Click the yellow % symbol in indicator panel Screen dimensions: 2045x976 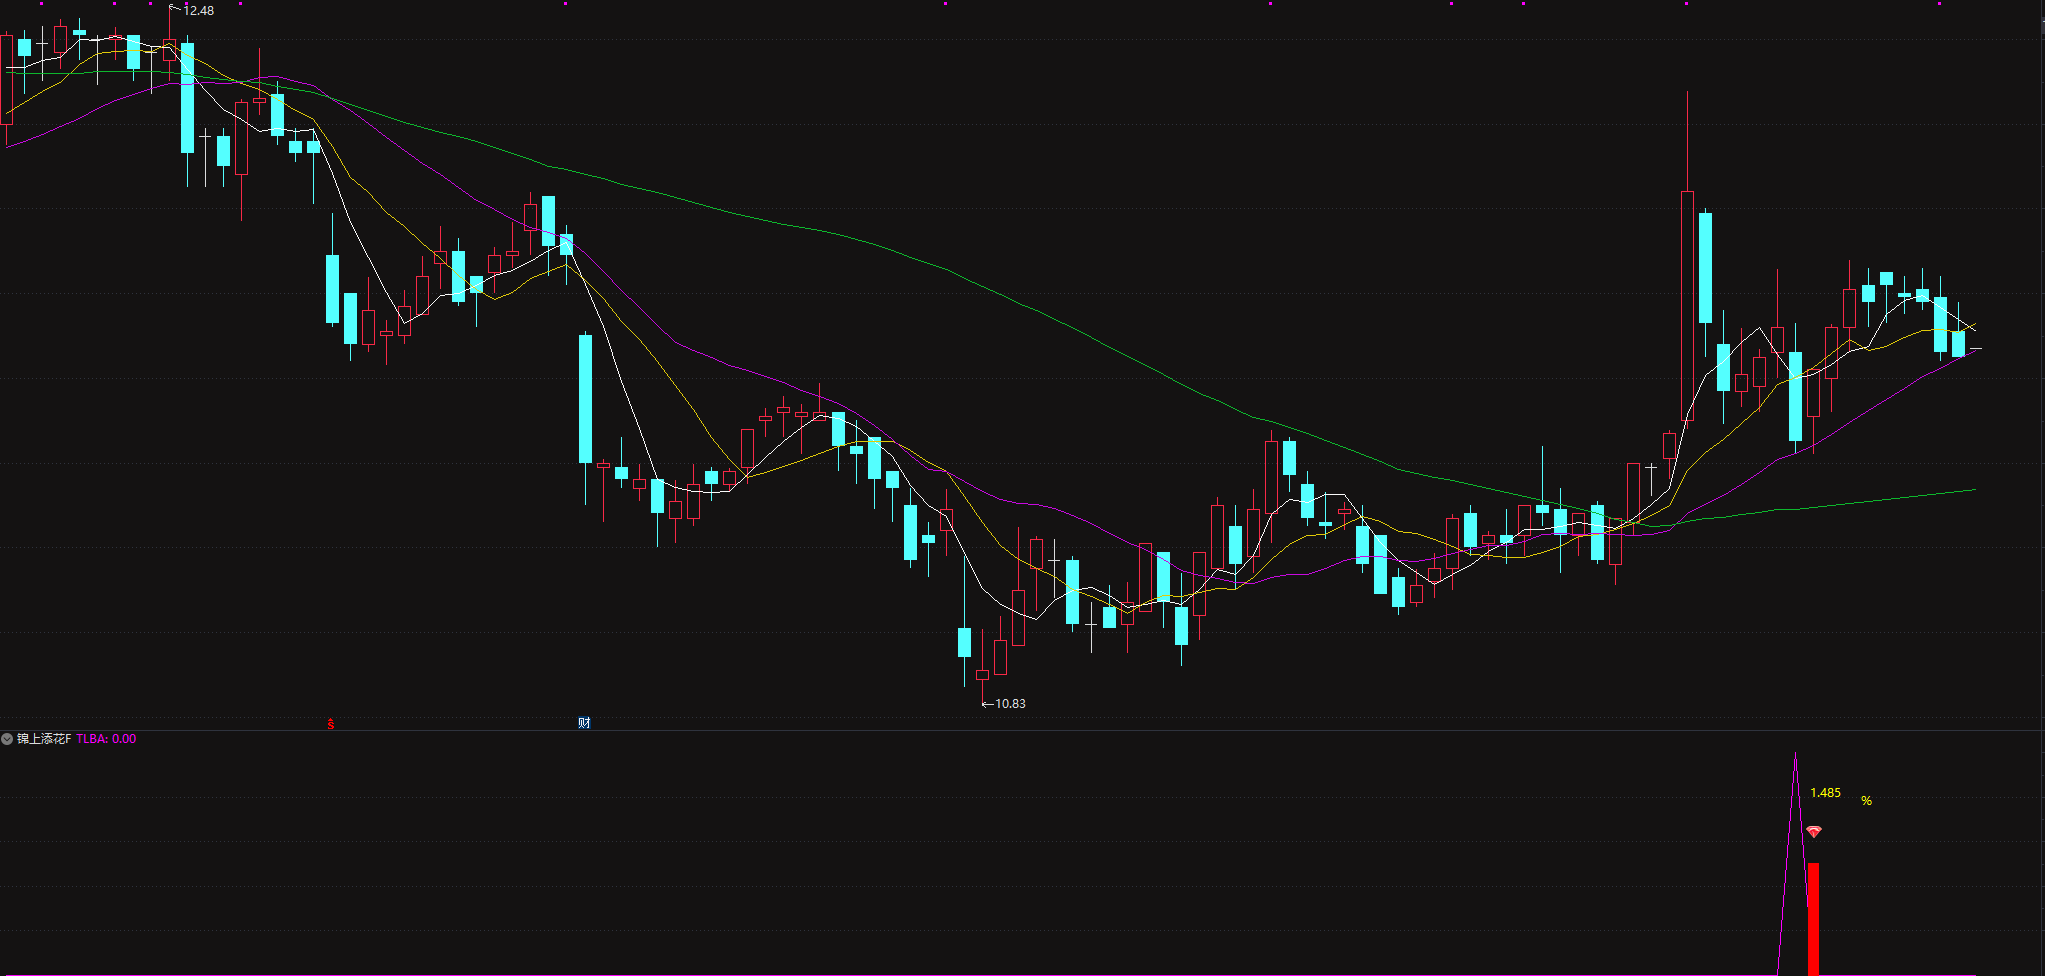tap(1866, 801)
